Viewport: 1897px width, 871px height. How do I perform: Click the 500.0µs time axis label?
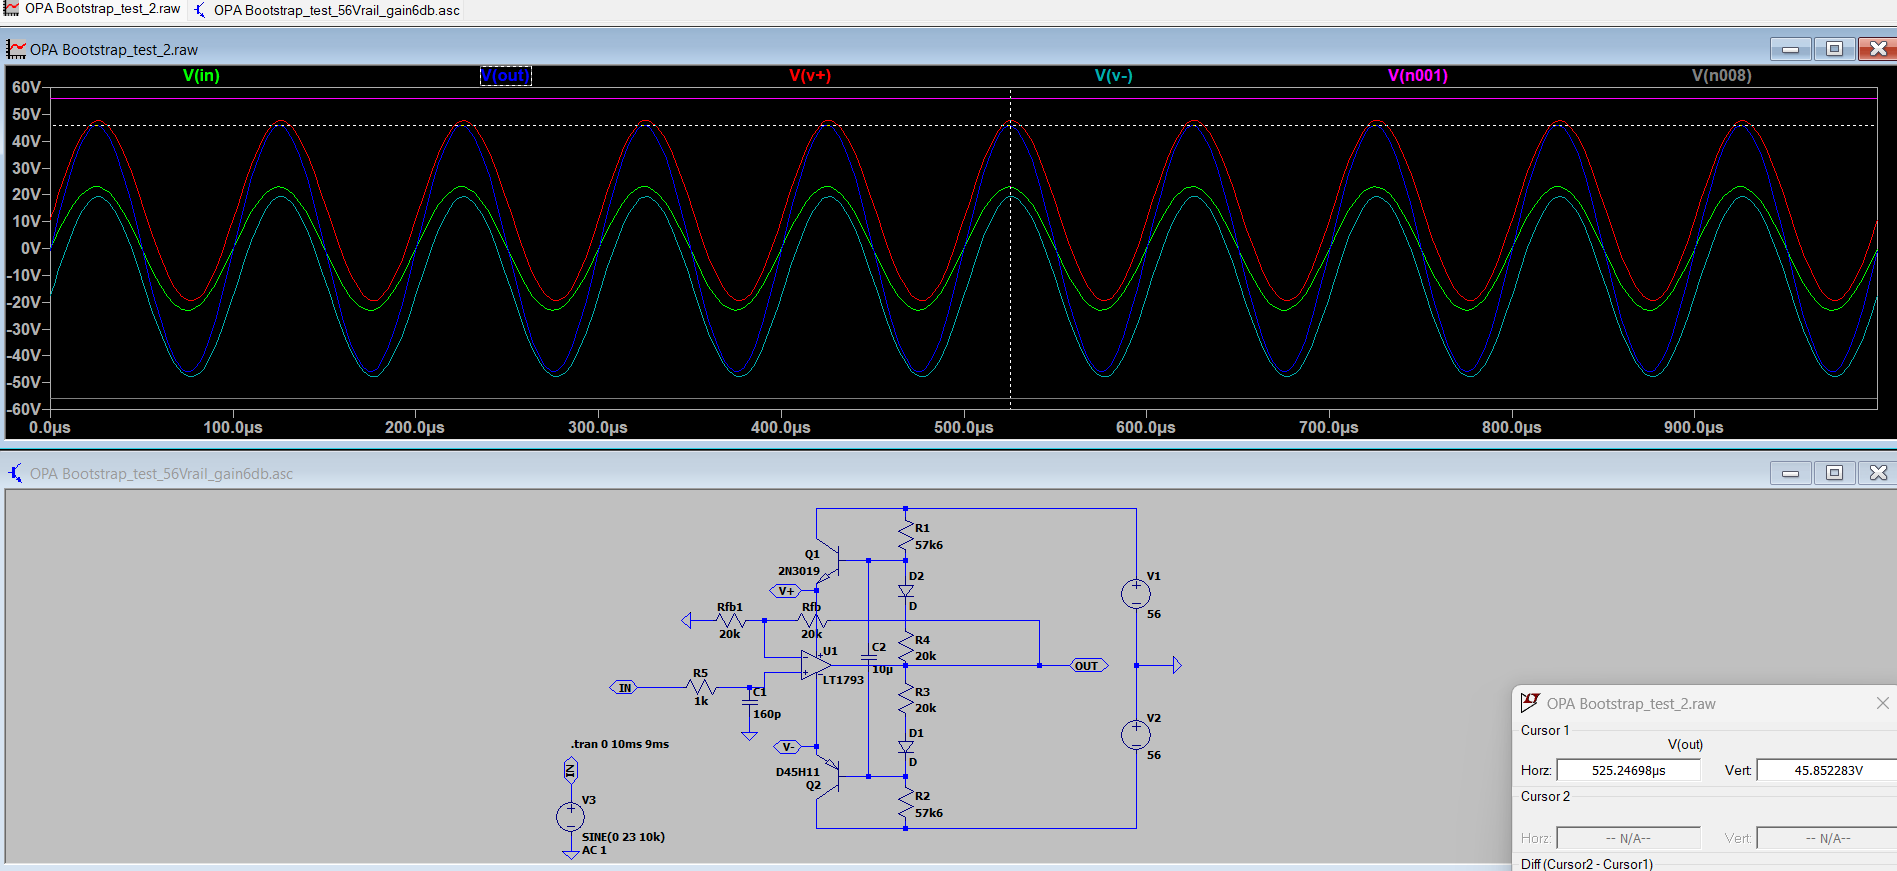coord(964,427)
